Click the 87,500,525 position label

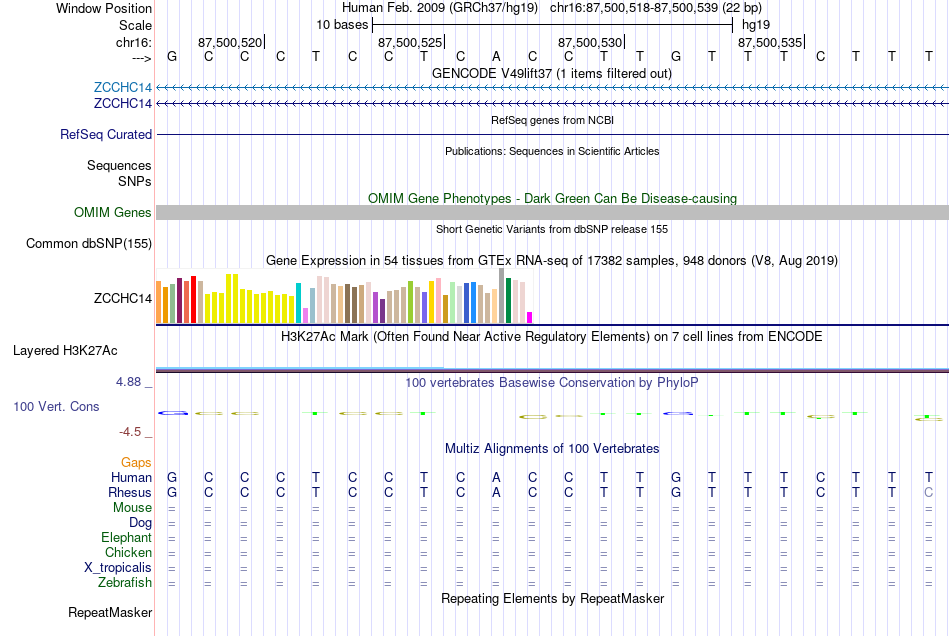point(410,42)
